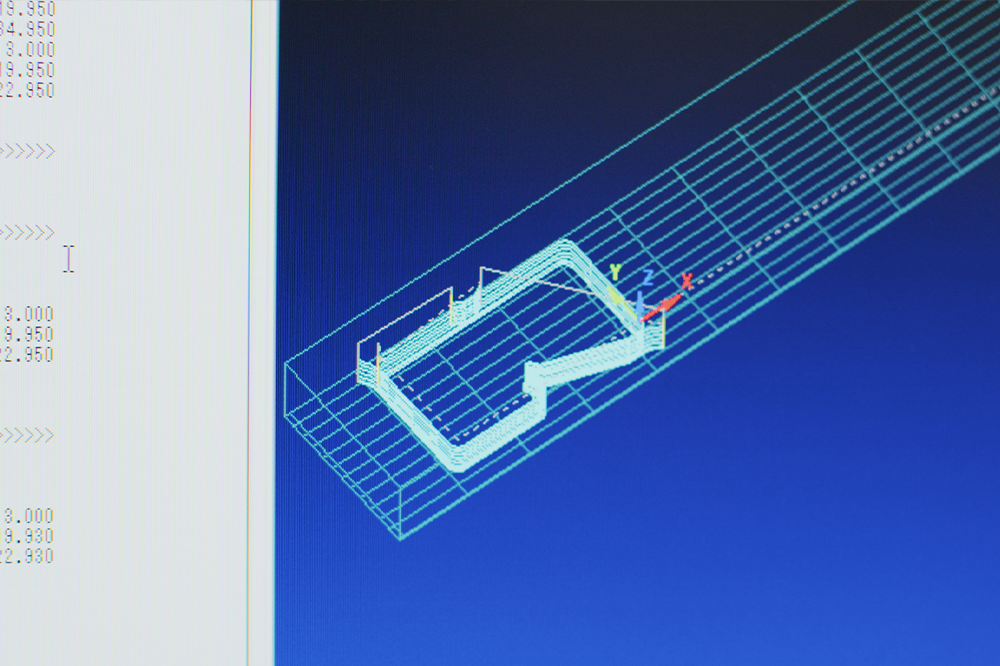Screen dimensions: 1000x666
Task: Click the first >>>>> separator marker
Action: [x=27, y=151]
